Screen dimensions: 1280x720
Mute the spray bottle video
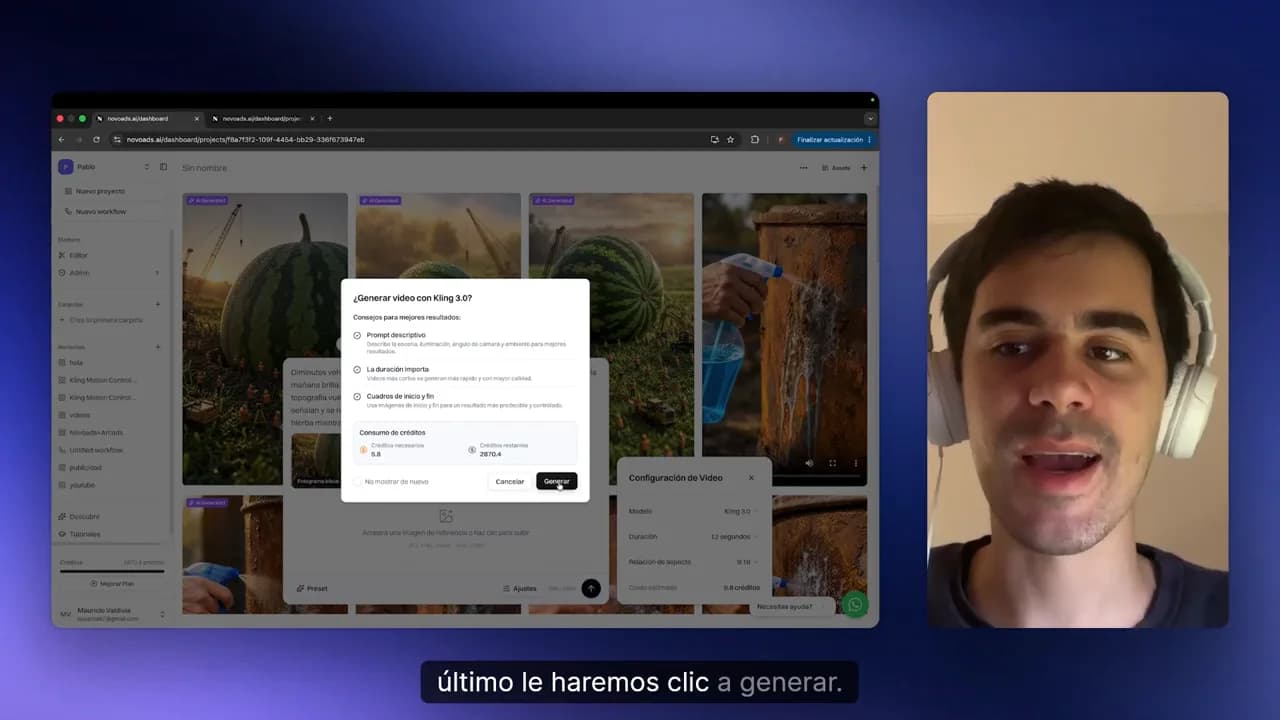[811, 463]
